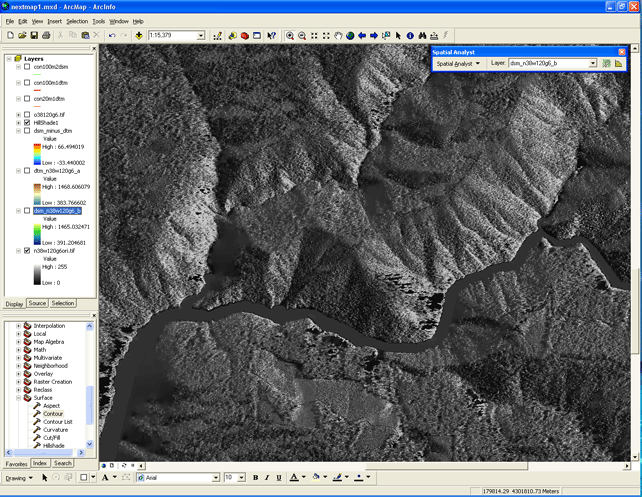Enable the dtm_n38w120g6_a layer checkbox

tap(27, 171)
